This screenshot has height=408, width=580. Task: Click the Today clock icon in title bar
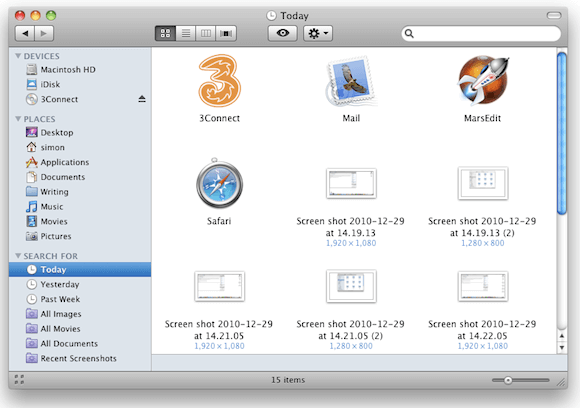click(271, 15)
